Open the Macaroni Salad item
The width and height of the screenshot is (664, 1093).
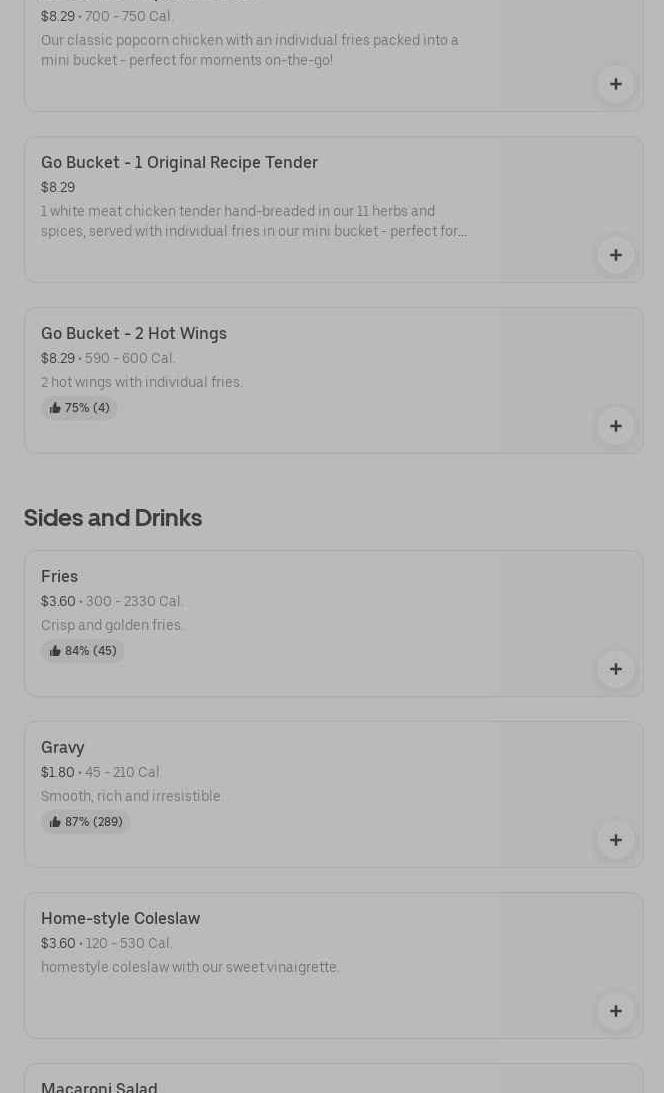[x=99, y=1087]
